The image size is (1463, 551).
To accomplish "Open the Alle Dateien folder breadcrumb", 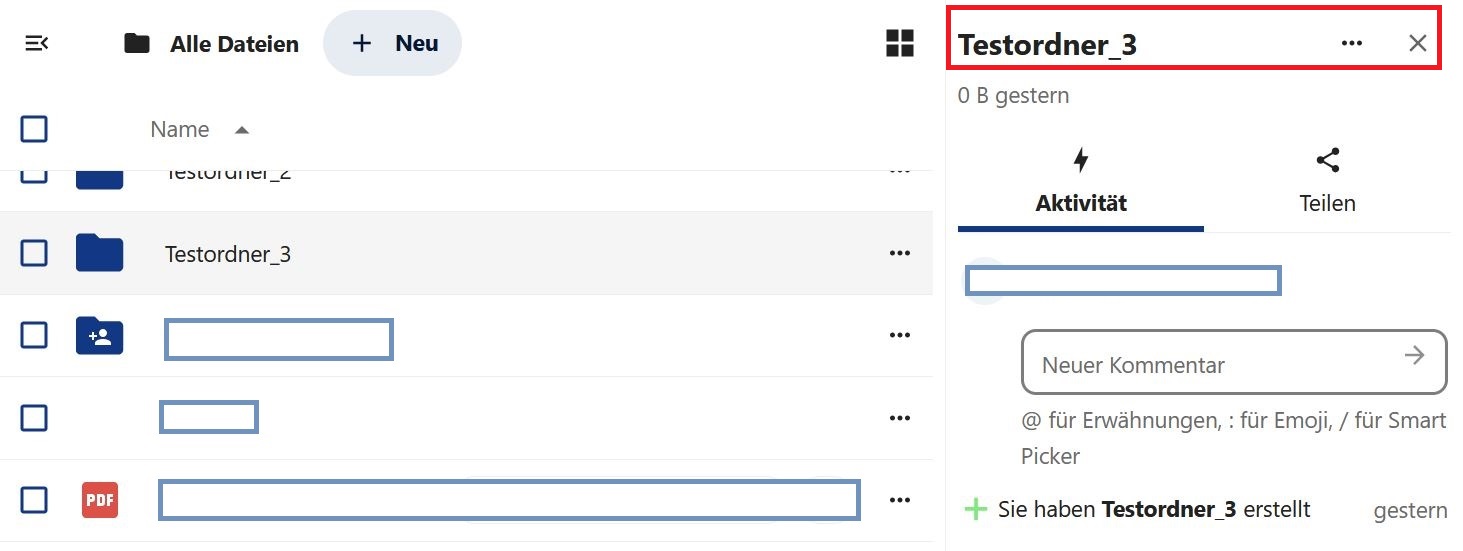I will [x=211, y=44].
